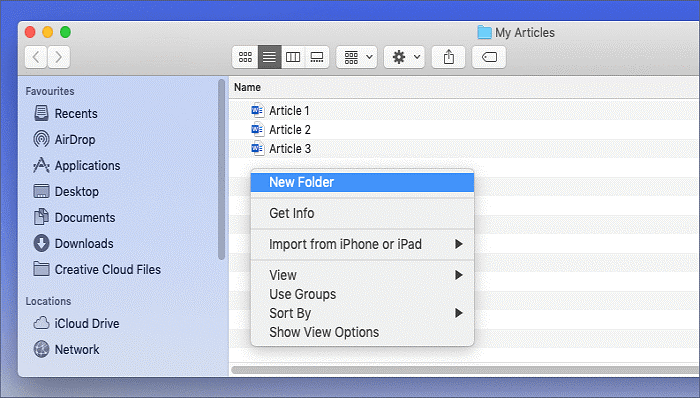Go forward with the right arrow button

[59, 57]
